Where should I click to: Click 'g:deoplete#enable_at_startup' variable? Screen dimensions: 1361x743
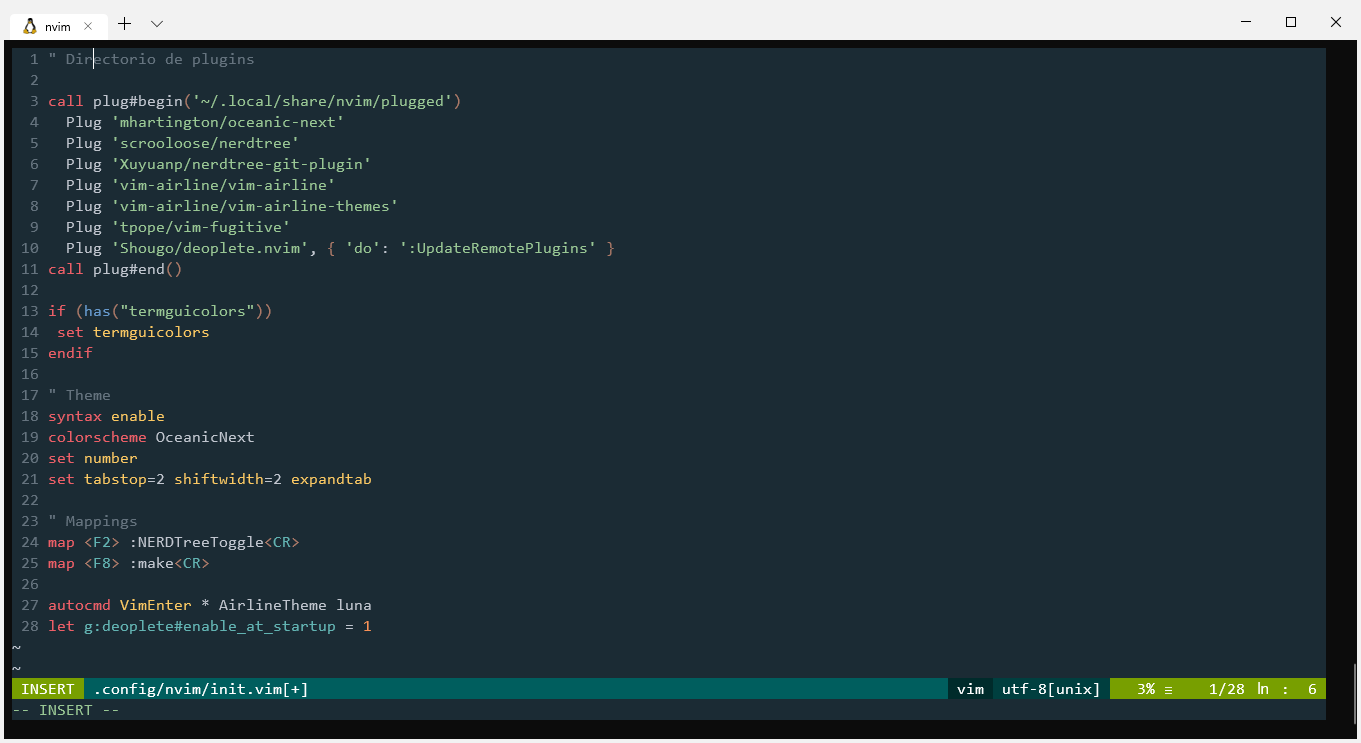[x=209, y=626]
